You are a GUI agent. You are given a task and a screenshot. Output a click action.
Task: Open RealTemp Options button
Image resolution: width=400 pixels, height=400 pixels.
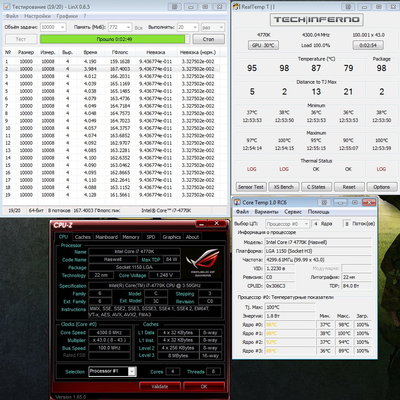click(x=382, y=187)
